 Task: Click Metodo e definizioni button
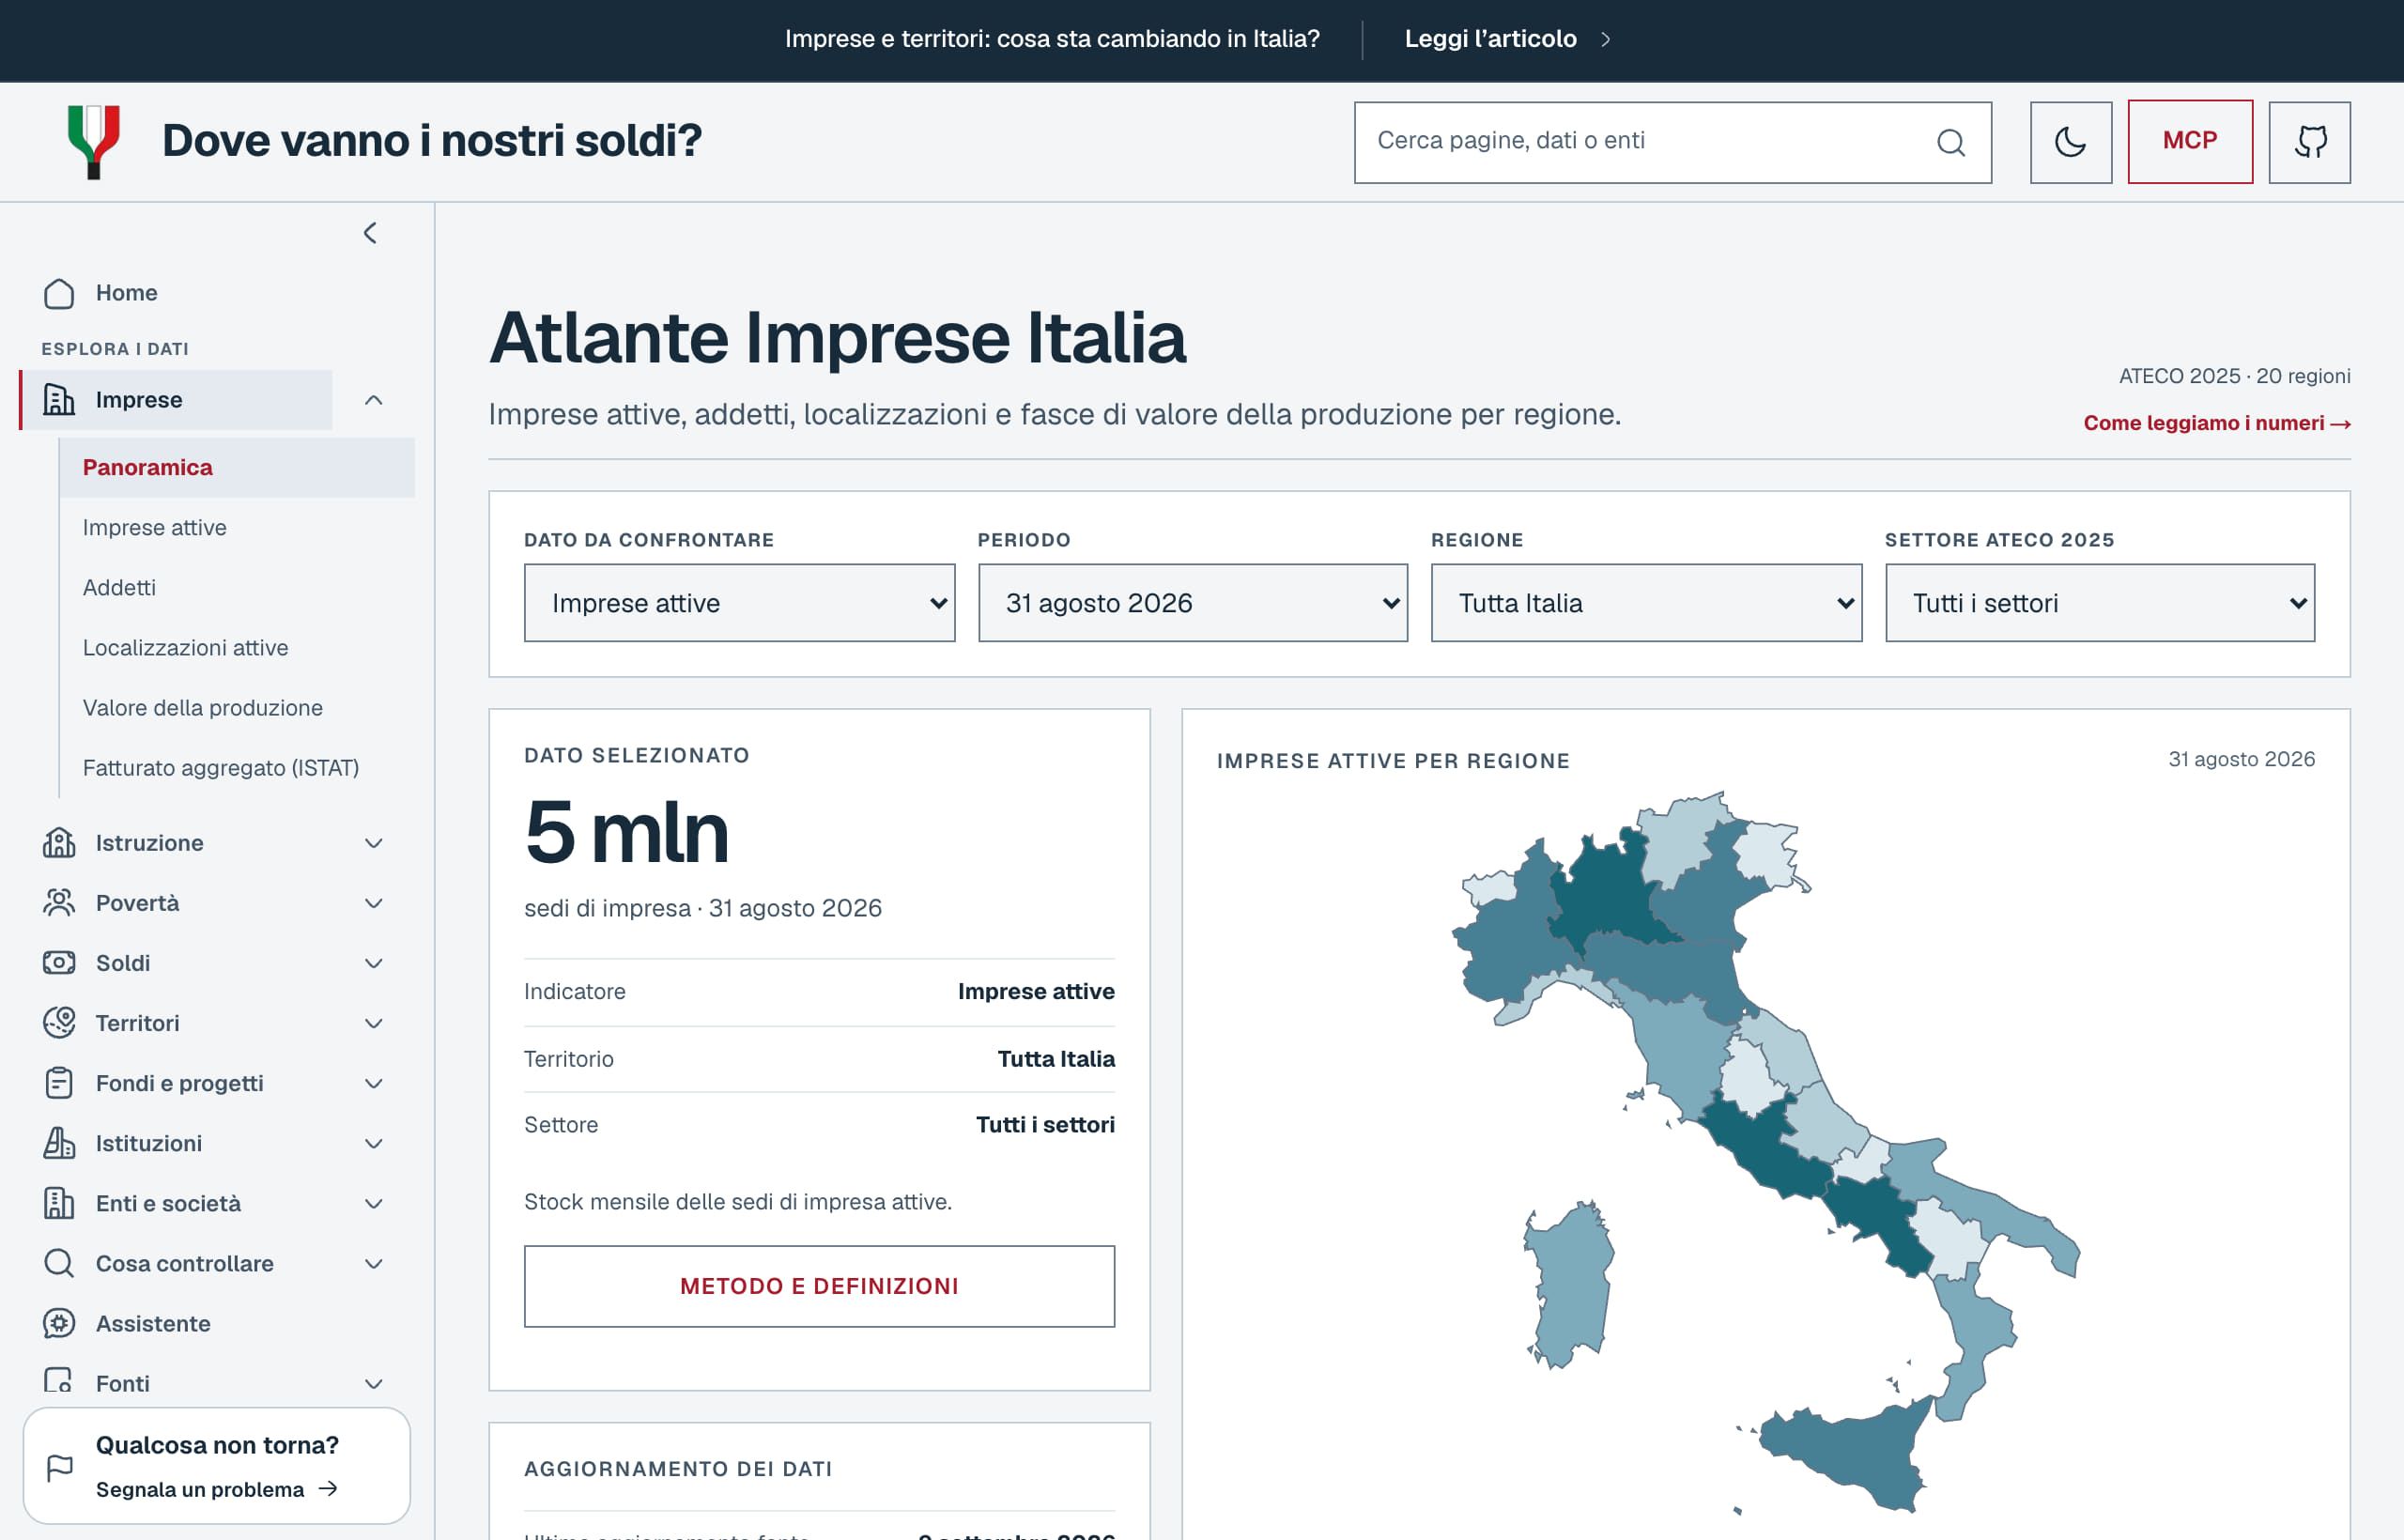[819, 1286]
